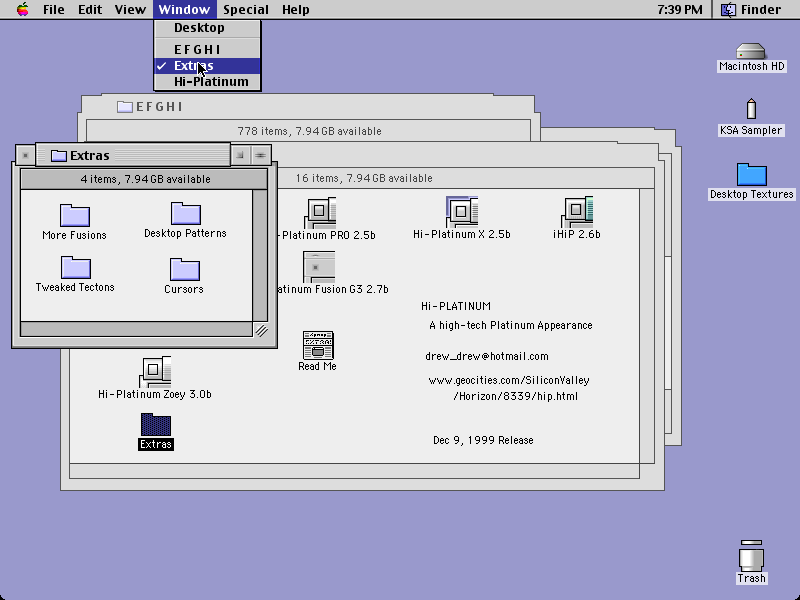Select the Platinum Fusion G3 2.7b file
Image resolution: width=800 pixels, height=600 pixels.
click(319, 267)
